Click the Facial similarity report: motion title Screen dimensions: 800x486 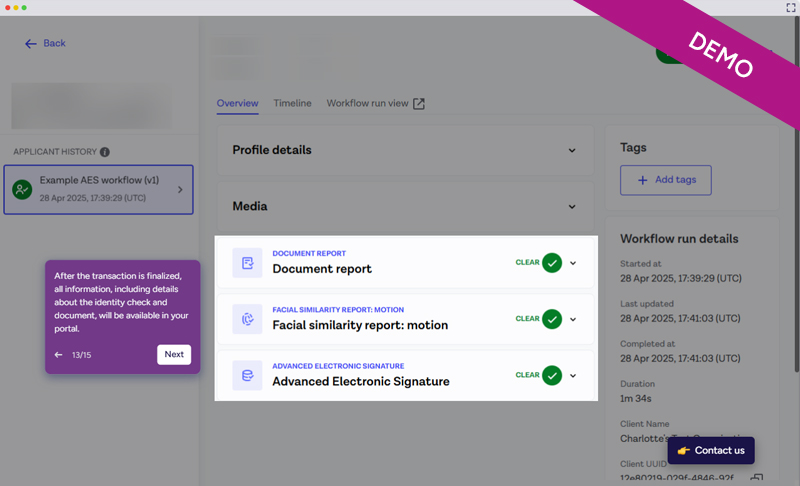click(360, 325)
